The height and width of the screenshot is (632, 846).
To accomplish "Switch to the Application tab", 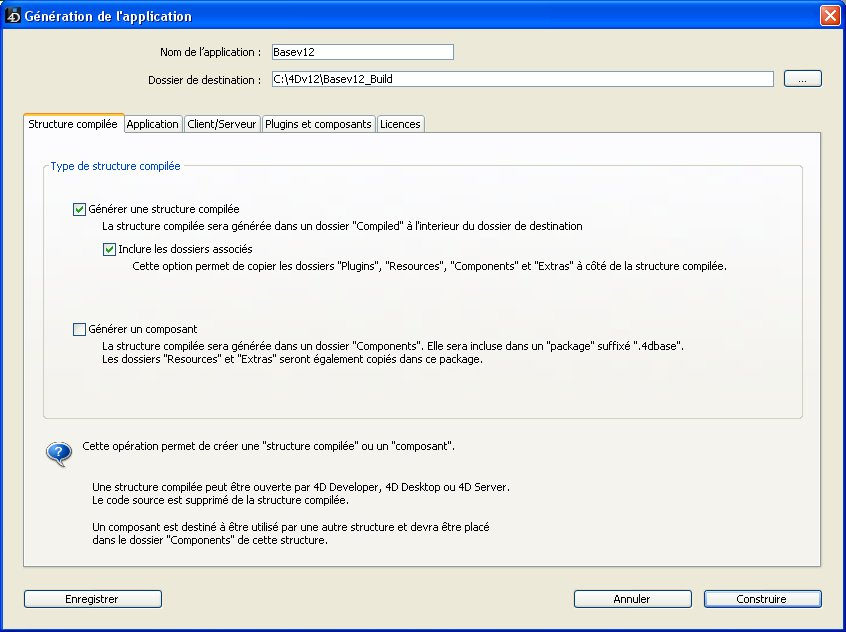I will 153,124.
